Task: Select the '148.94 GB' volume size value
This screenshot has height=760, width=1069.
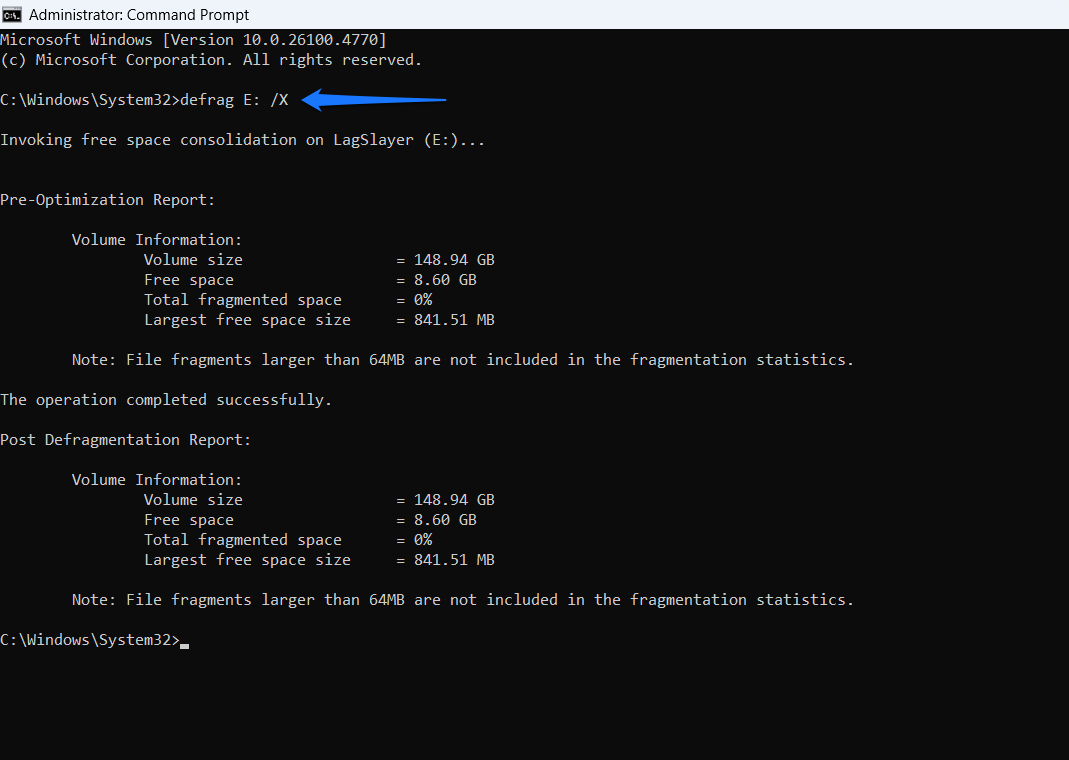Action: tap(454, 259)
